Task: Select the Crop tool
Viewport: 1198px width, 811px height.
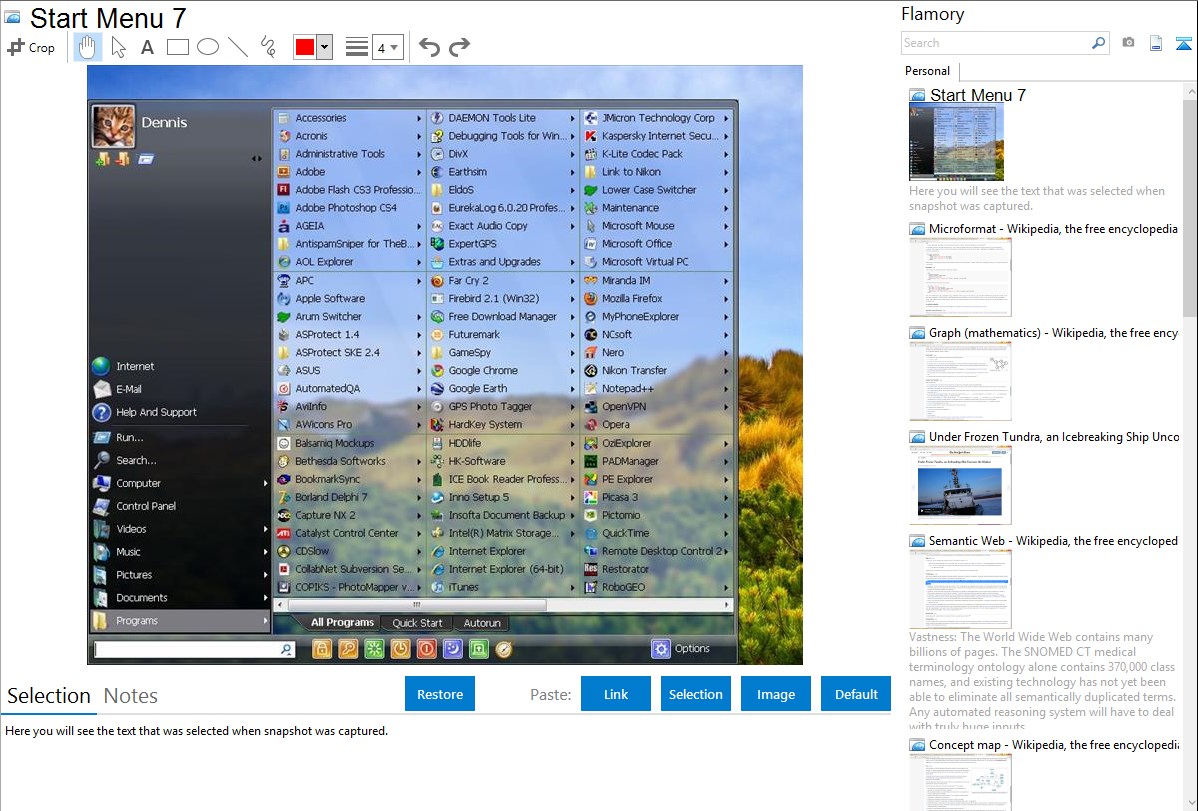Action: pos(31,47)
